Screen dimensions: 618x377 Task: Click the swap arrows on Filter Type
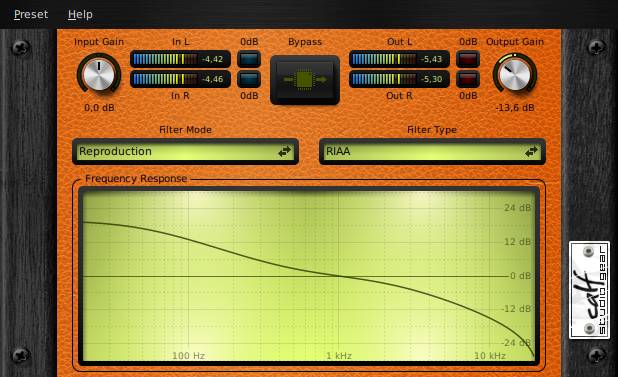pos(531,151)
